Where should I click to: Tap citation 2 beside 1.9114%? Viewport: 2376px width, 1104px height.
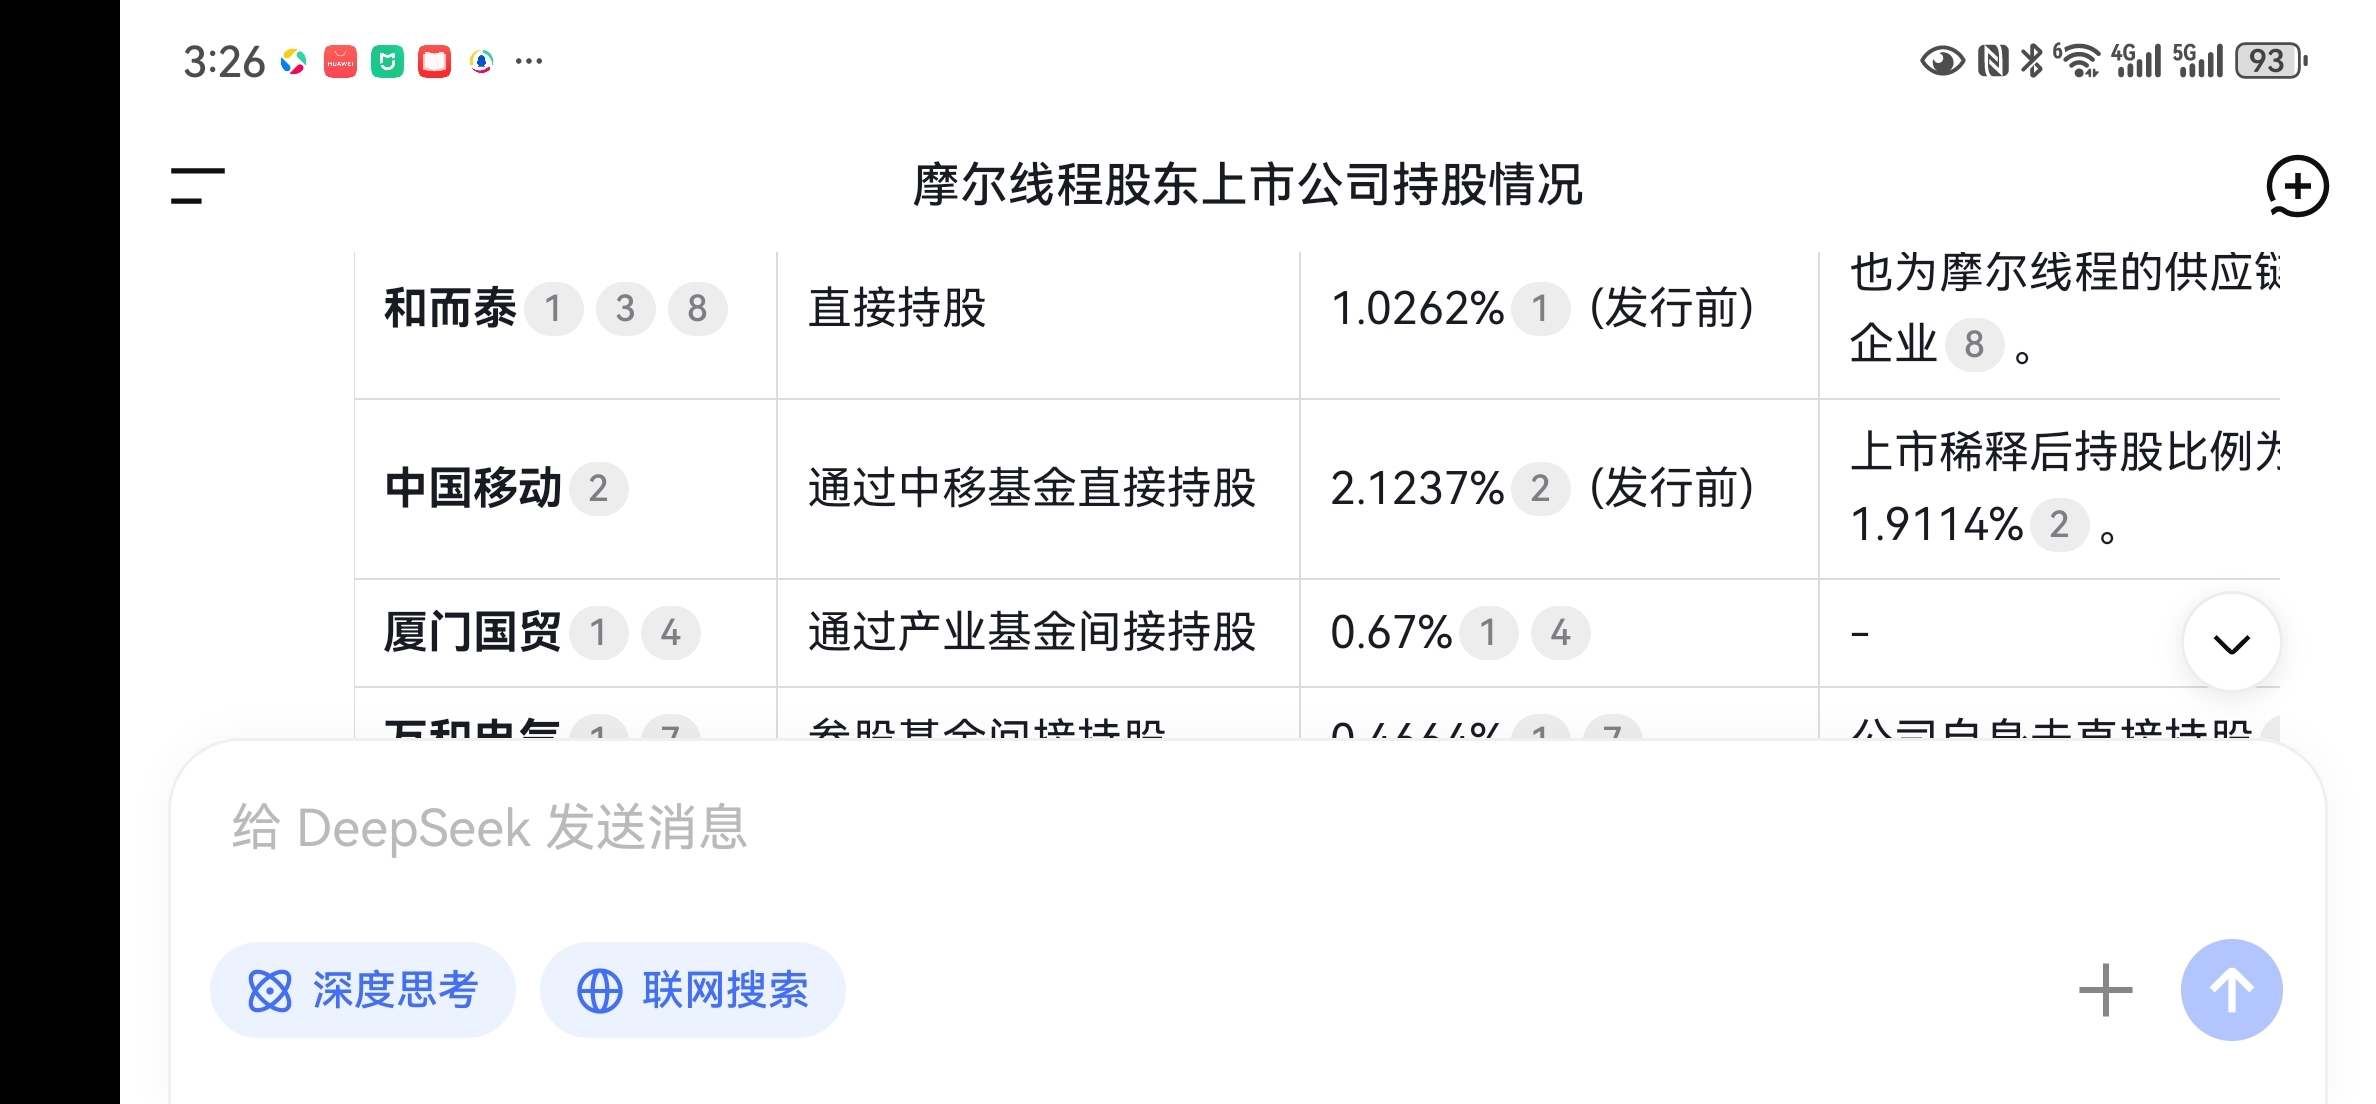click(2058, 525)
